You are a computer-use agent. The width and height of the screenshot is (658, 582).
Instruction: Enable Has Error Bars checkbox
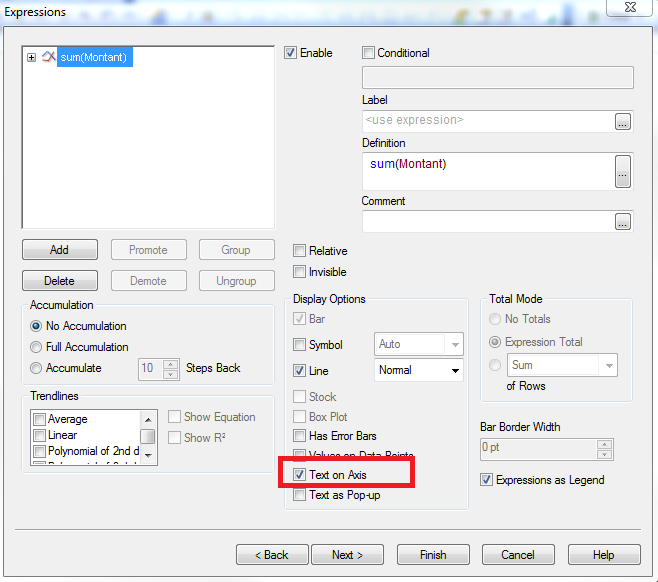tap(299, 436)
